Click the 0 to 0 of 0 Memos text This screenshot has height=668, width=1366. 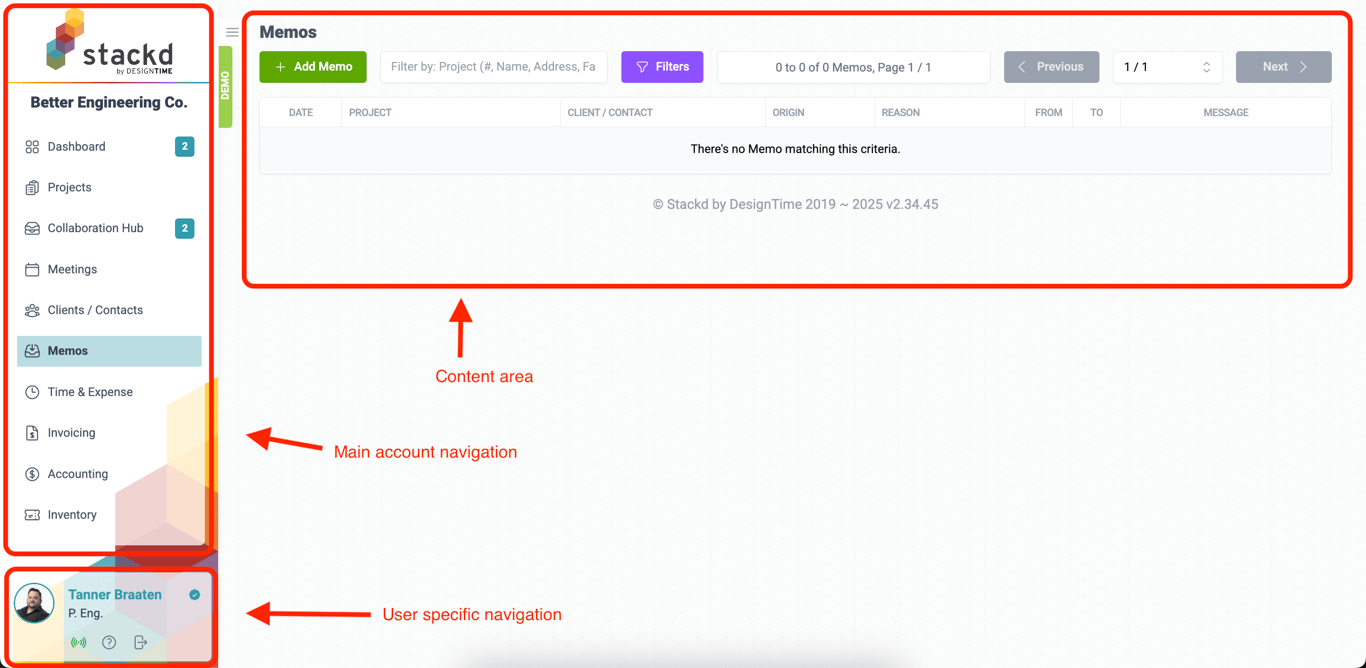point(853,67)
